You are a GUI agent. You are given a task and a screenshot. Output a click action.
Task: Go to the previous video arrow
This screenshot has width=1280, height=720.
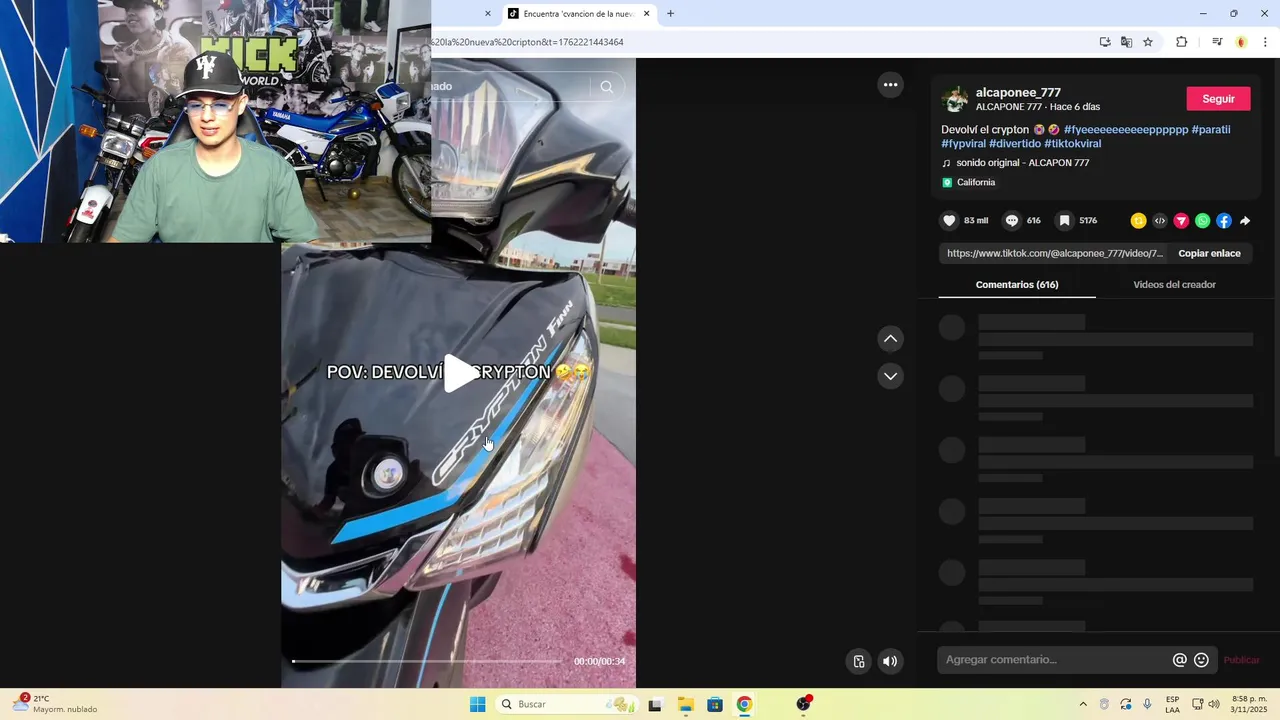pyautogui.click(x=890, y=339)
